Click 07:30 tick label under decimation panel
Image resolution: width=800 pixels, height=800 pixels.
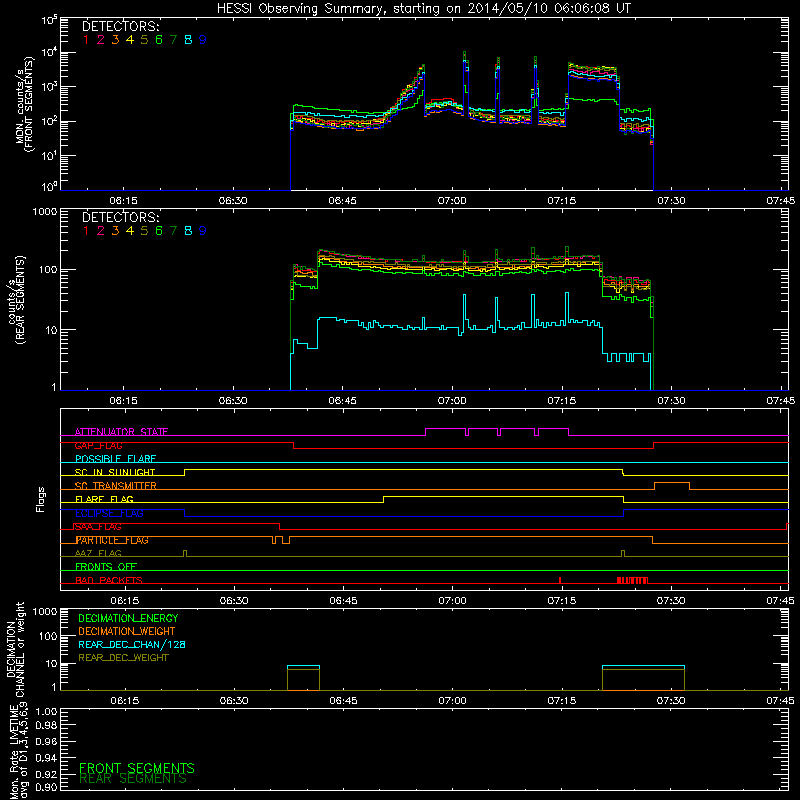point(671,701)
